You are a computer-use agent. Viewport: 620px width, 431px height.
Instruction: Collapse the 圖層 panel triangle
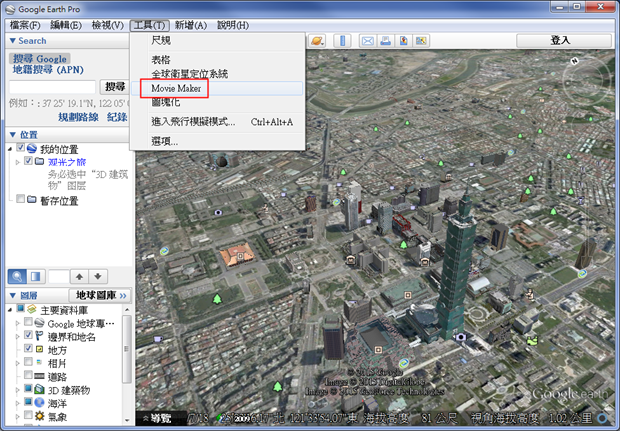pyautogui.click(x=12, y=295)
